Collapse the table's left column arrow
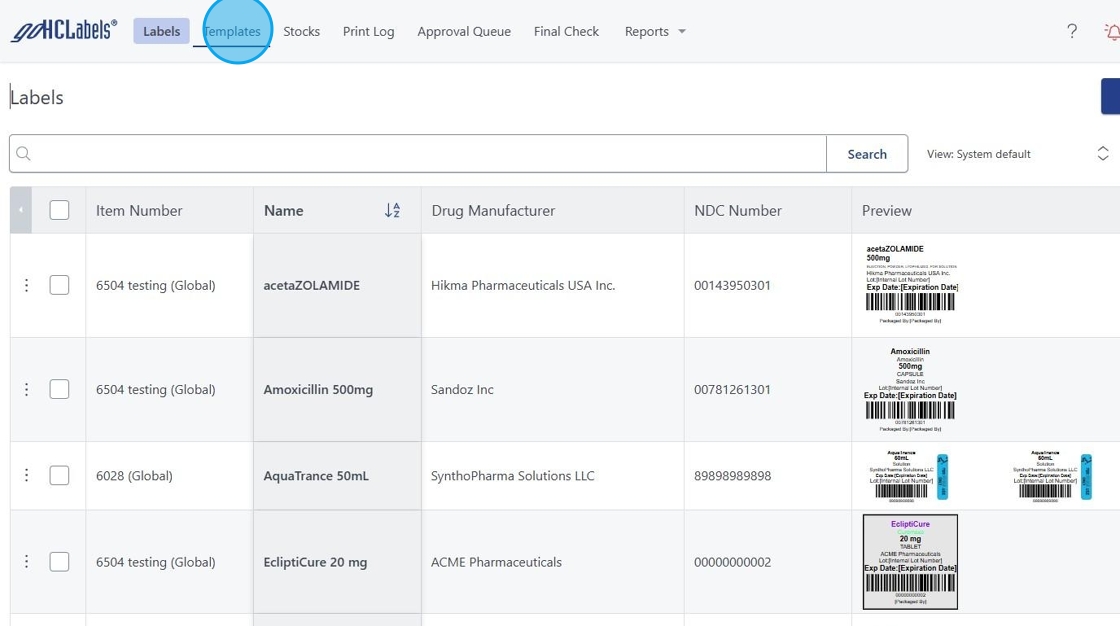This screenshot has height=626, width=1120. pos(21,210)
